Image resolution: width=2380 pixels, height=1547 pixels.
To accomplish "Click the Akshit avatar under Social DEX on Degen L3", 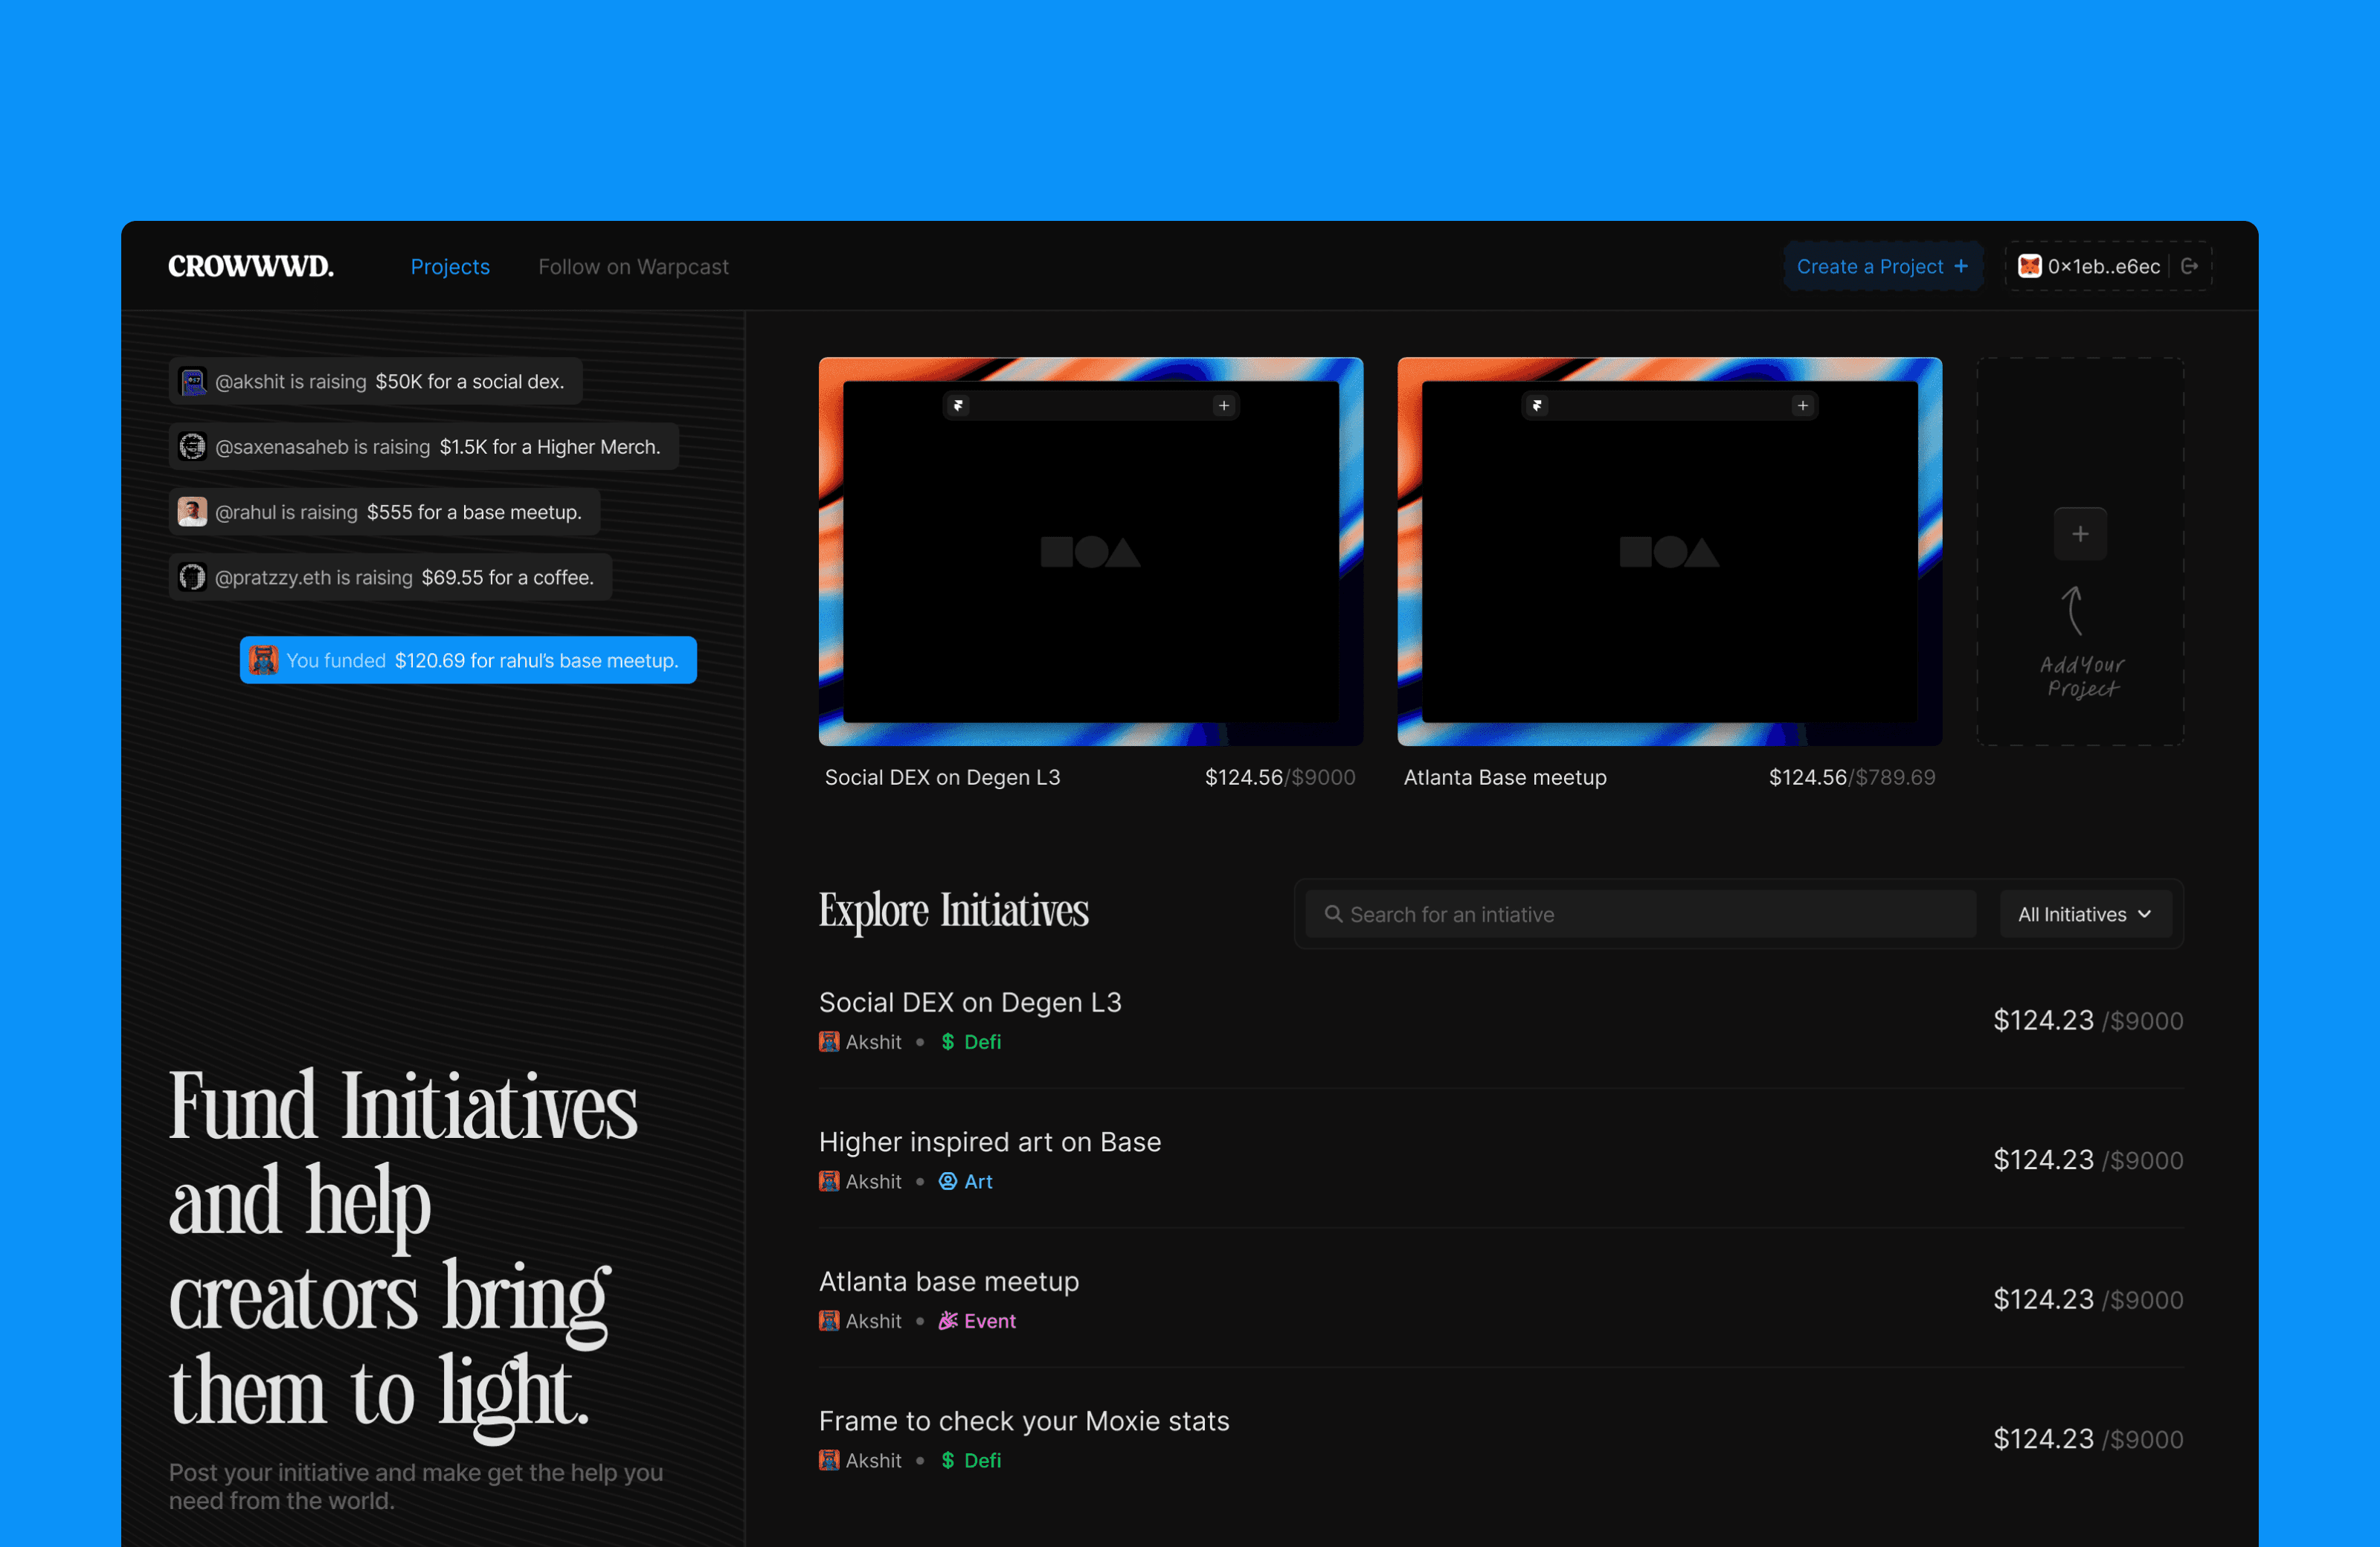I will click(829, 1041).
